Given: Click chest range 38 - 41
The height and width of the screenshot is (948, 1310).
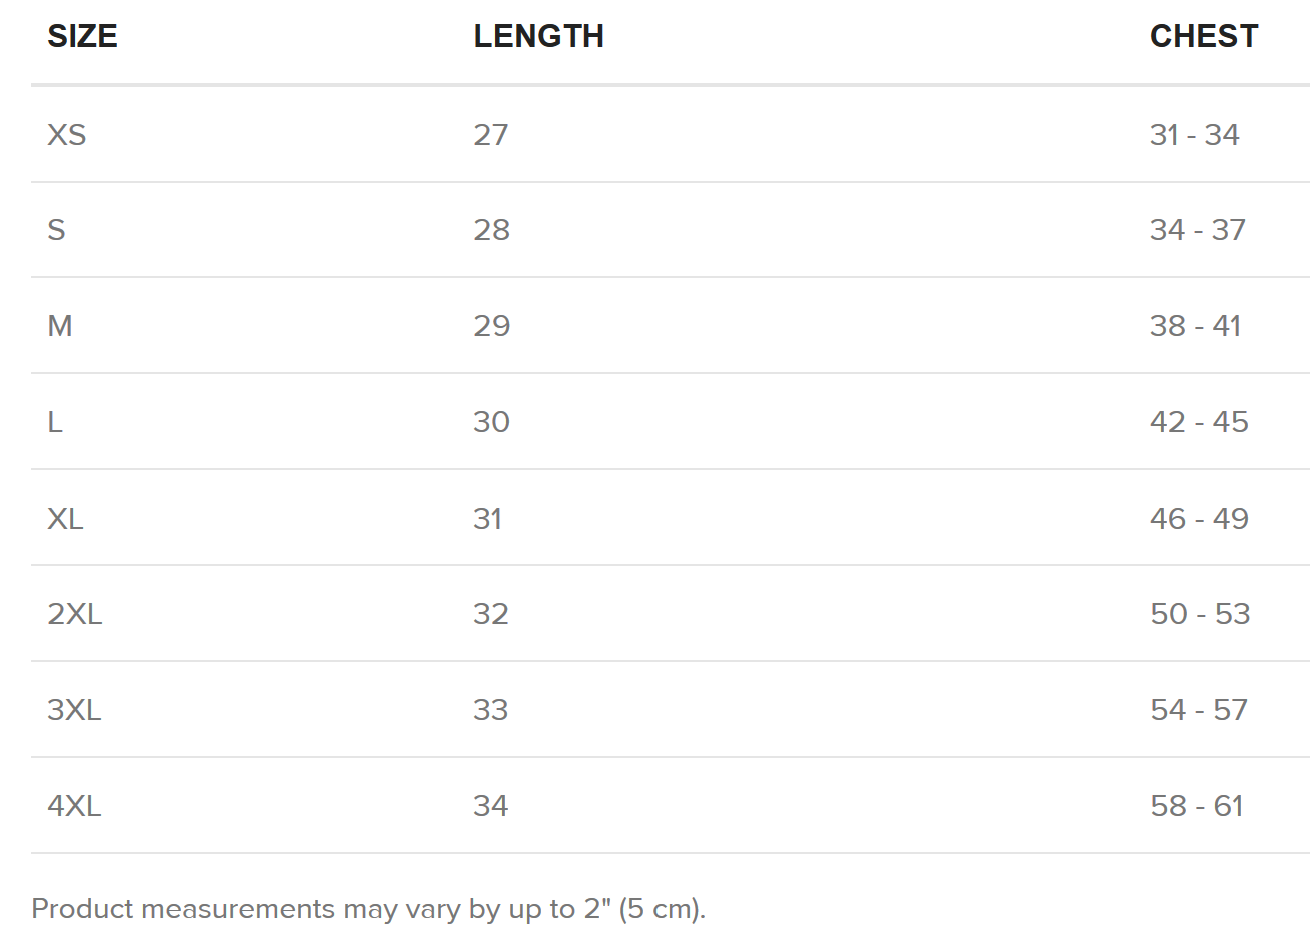Looking at the screenshot, I should 1196,326.
